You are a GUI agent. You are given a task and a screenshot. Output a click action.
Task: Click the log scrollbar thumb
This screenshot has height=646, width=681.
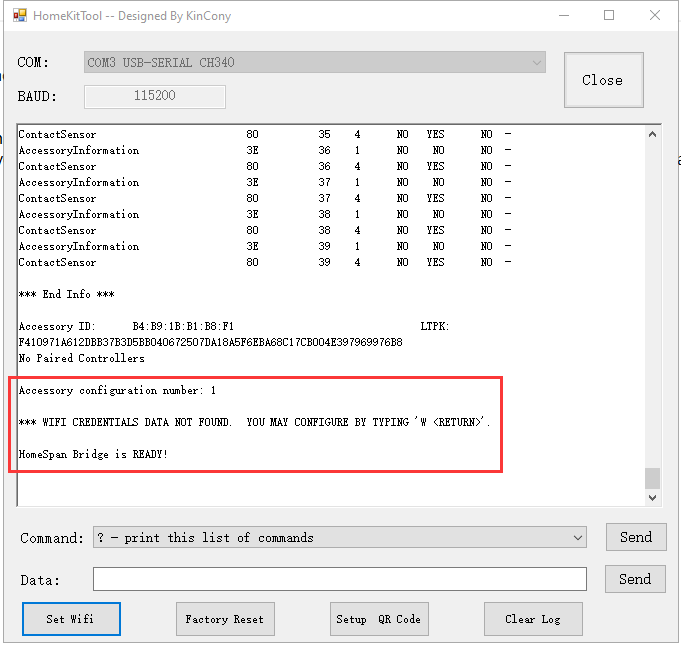click(653, 478)
